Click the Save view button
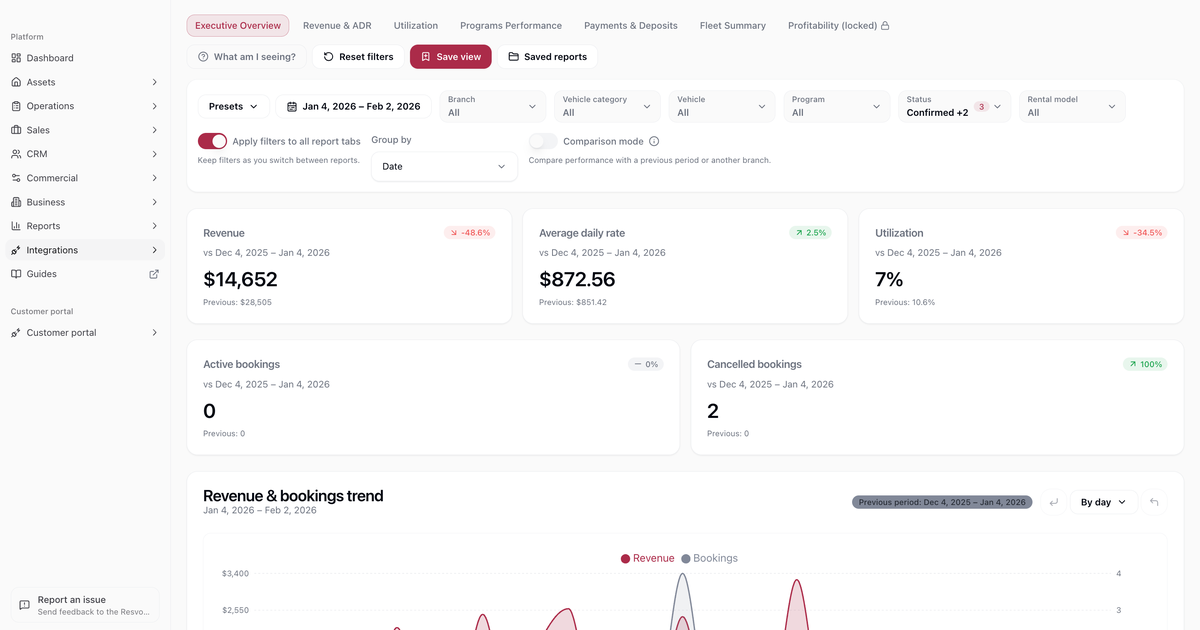1200x630 pixels. click(450, 57)
